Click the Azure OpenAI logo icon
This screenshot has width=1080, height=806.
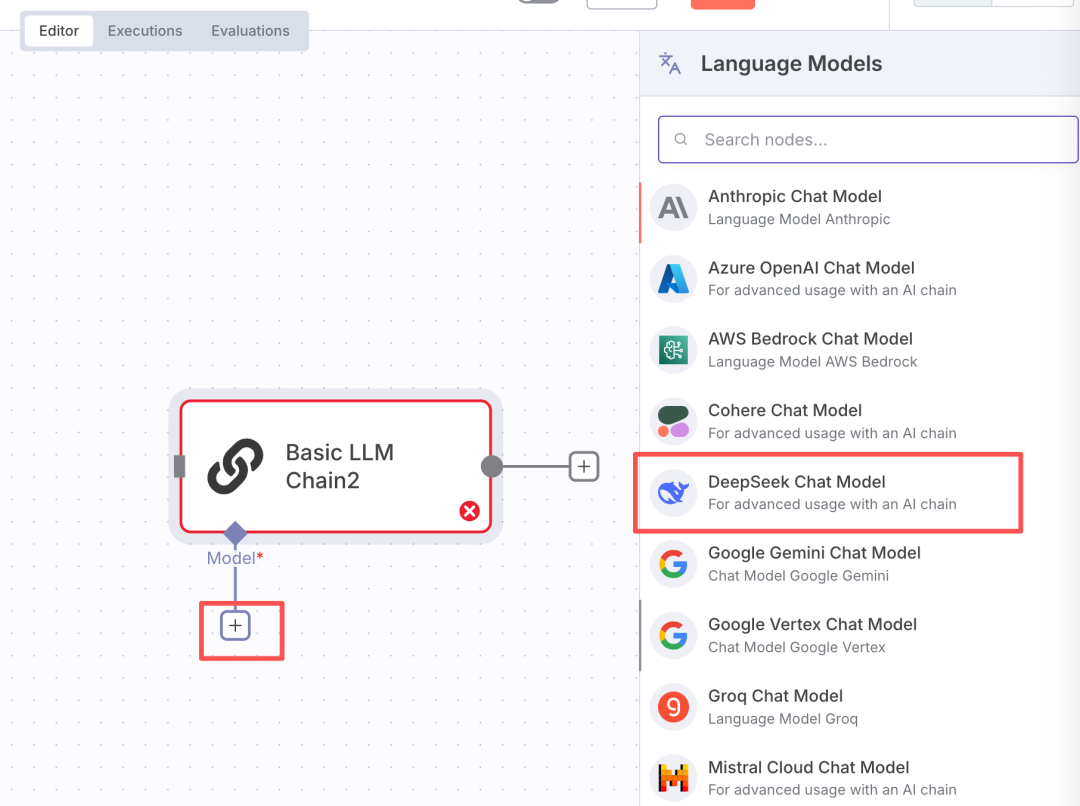(673, 279)
